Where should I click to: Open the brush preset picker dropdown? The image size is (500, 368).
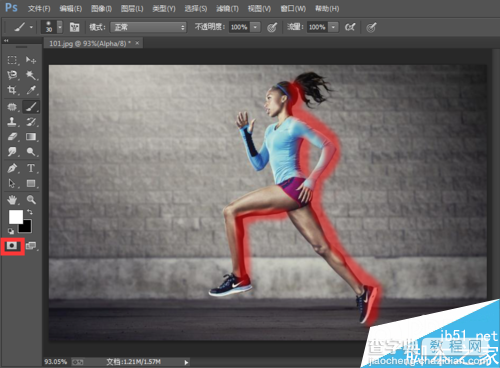click(60, 27)
